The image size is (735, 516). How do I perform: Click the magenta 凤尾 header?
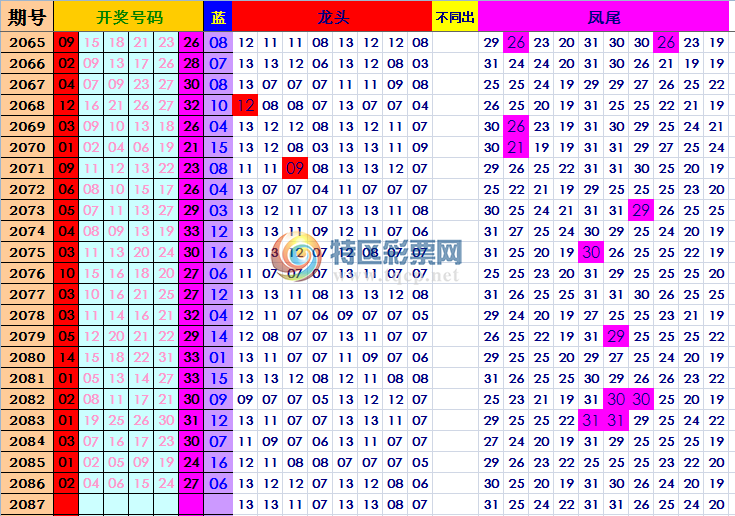click(x=603, y=17)
